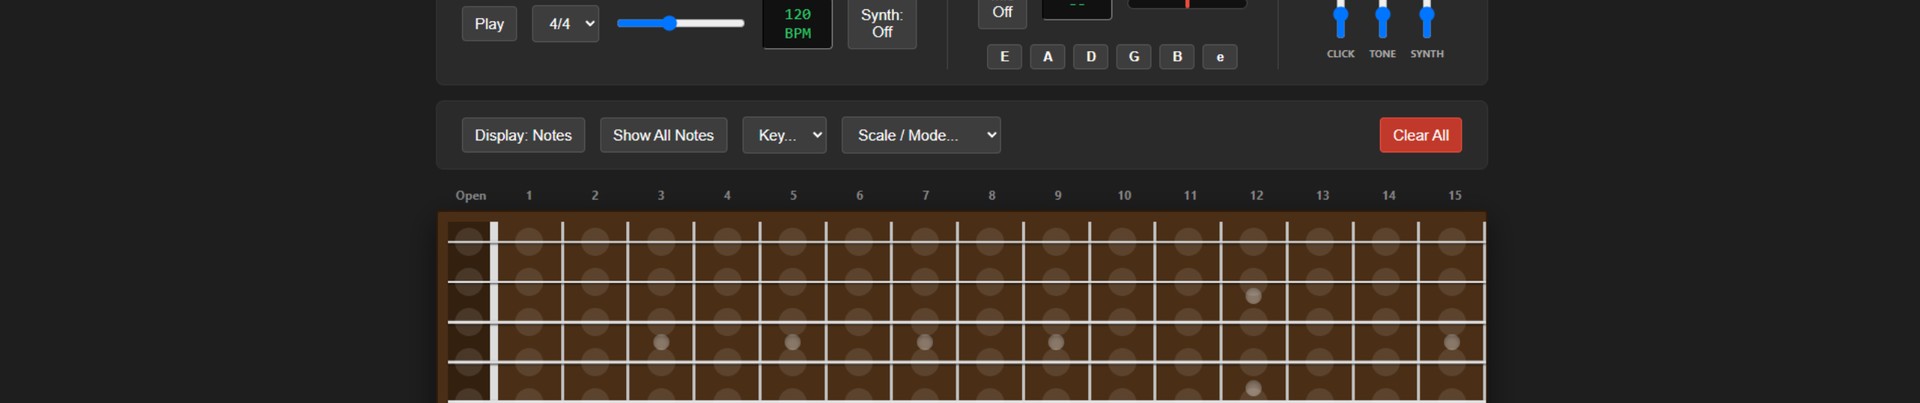Click the low E string tuner button
The height and width of the screenshot is (403, 1920).
click(1005, 57)
